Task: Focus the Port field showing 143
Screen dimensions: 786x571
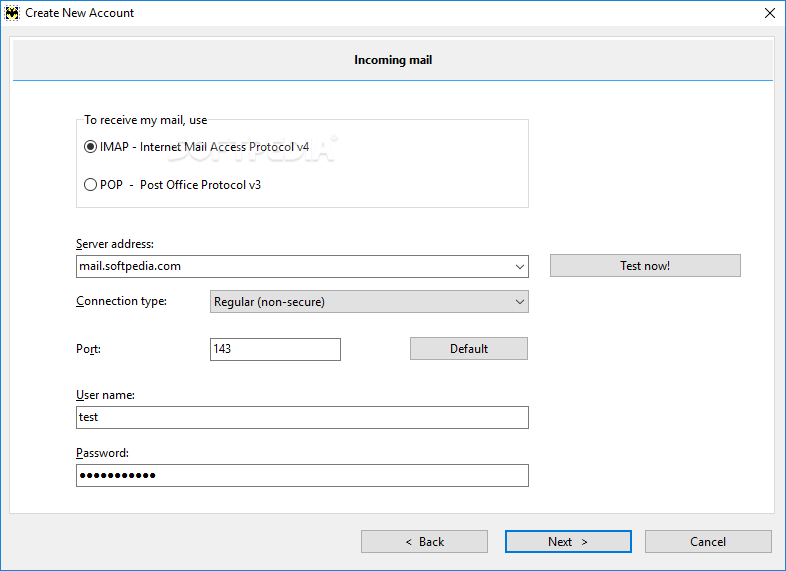Action: tap(275, 349)
